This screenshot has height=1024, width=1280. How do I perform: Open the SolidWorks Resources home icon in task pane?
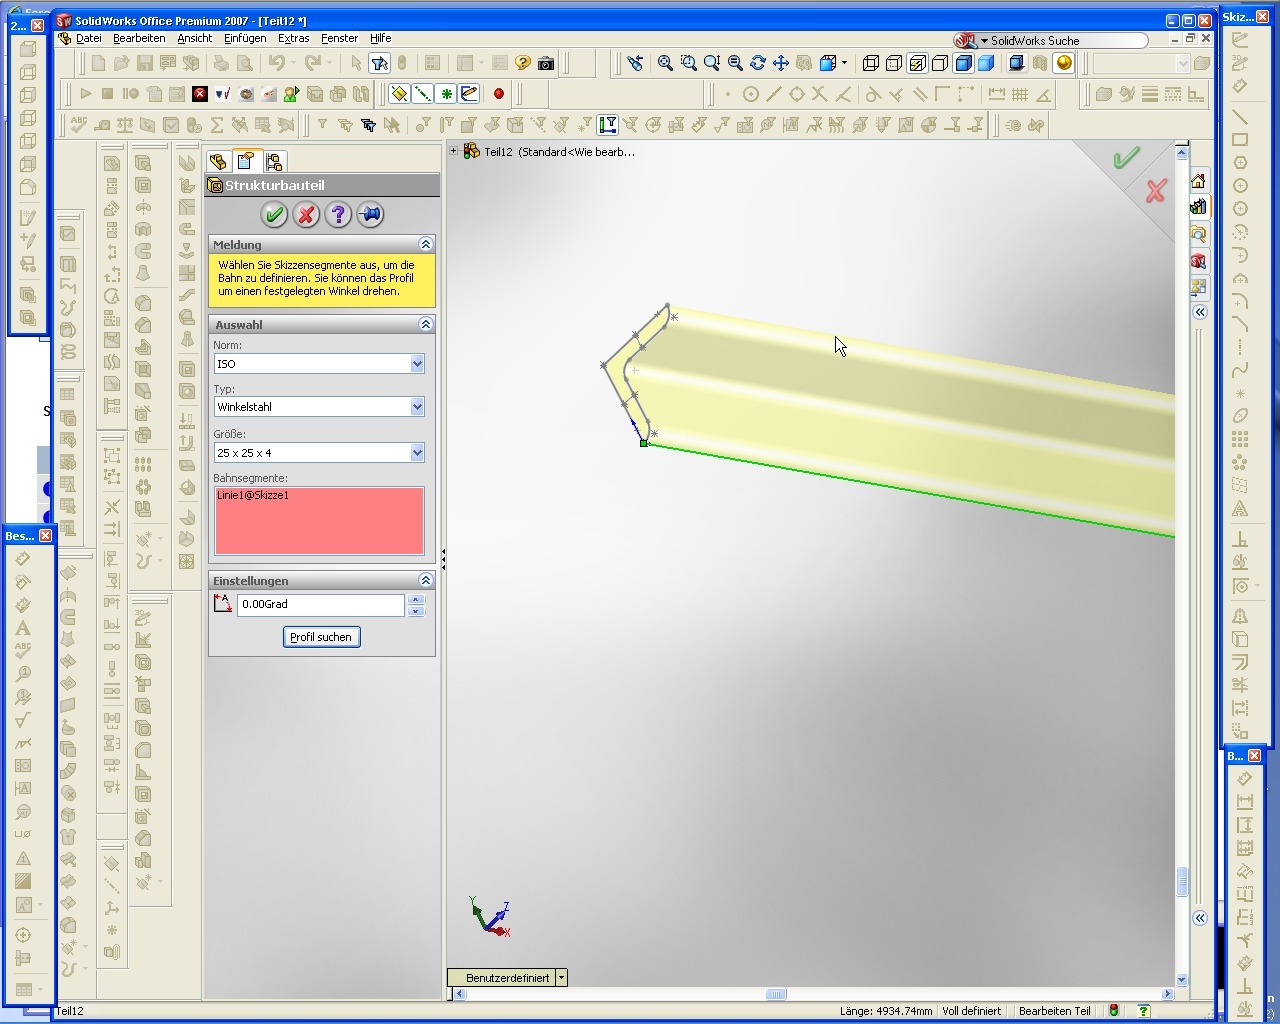point(1198,181)
